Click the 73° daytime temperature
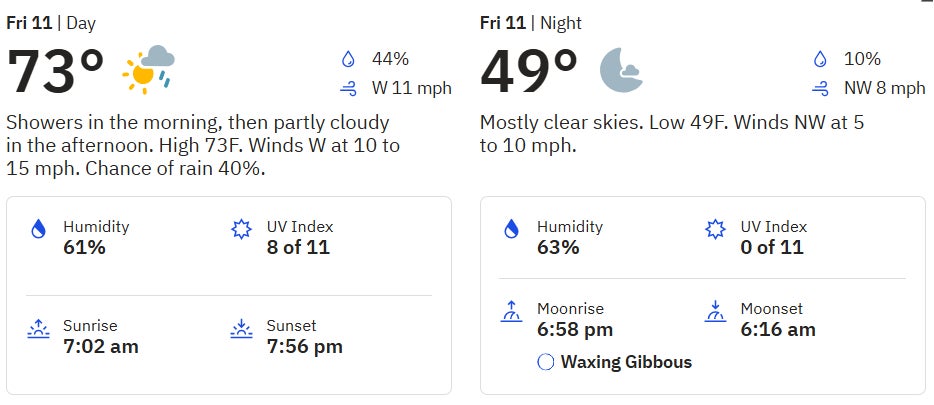 coord(56,71)
